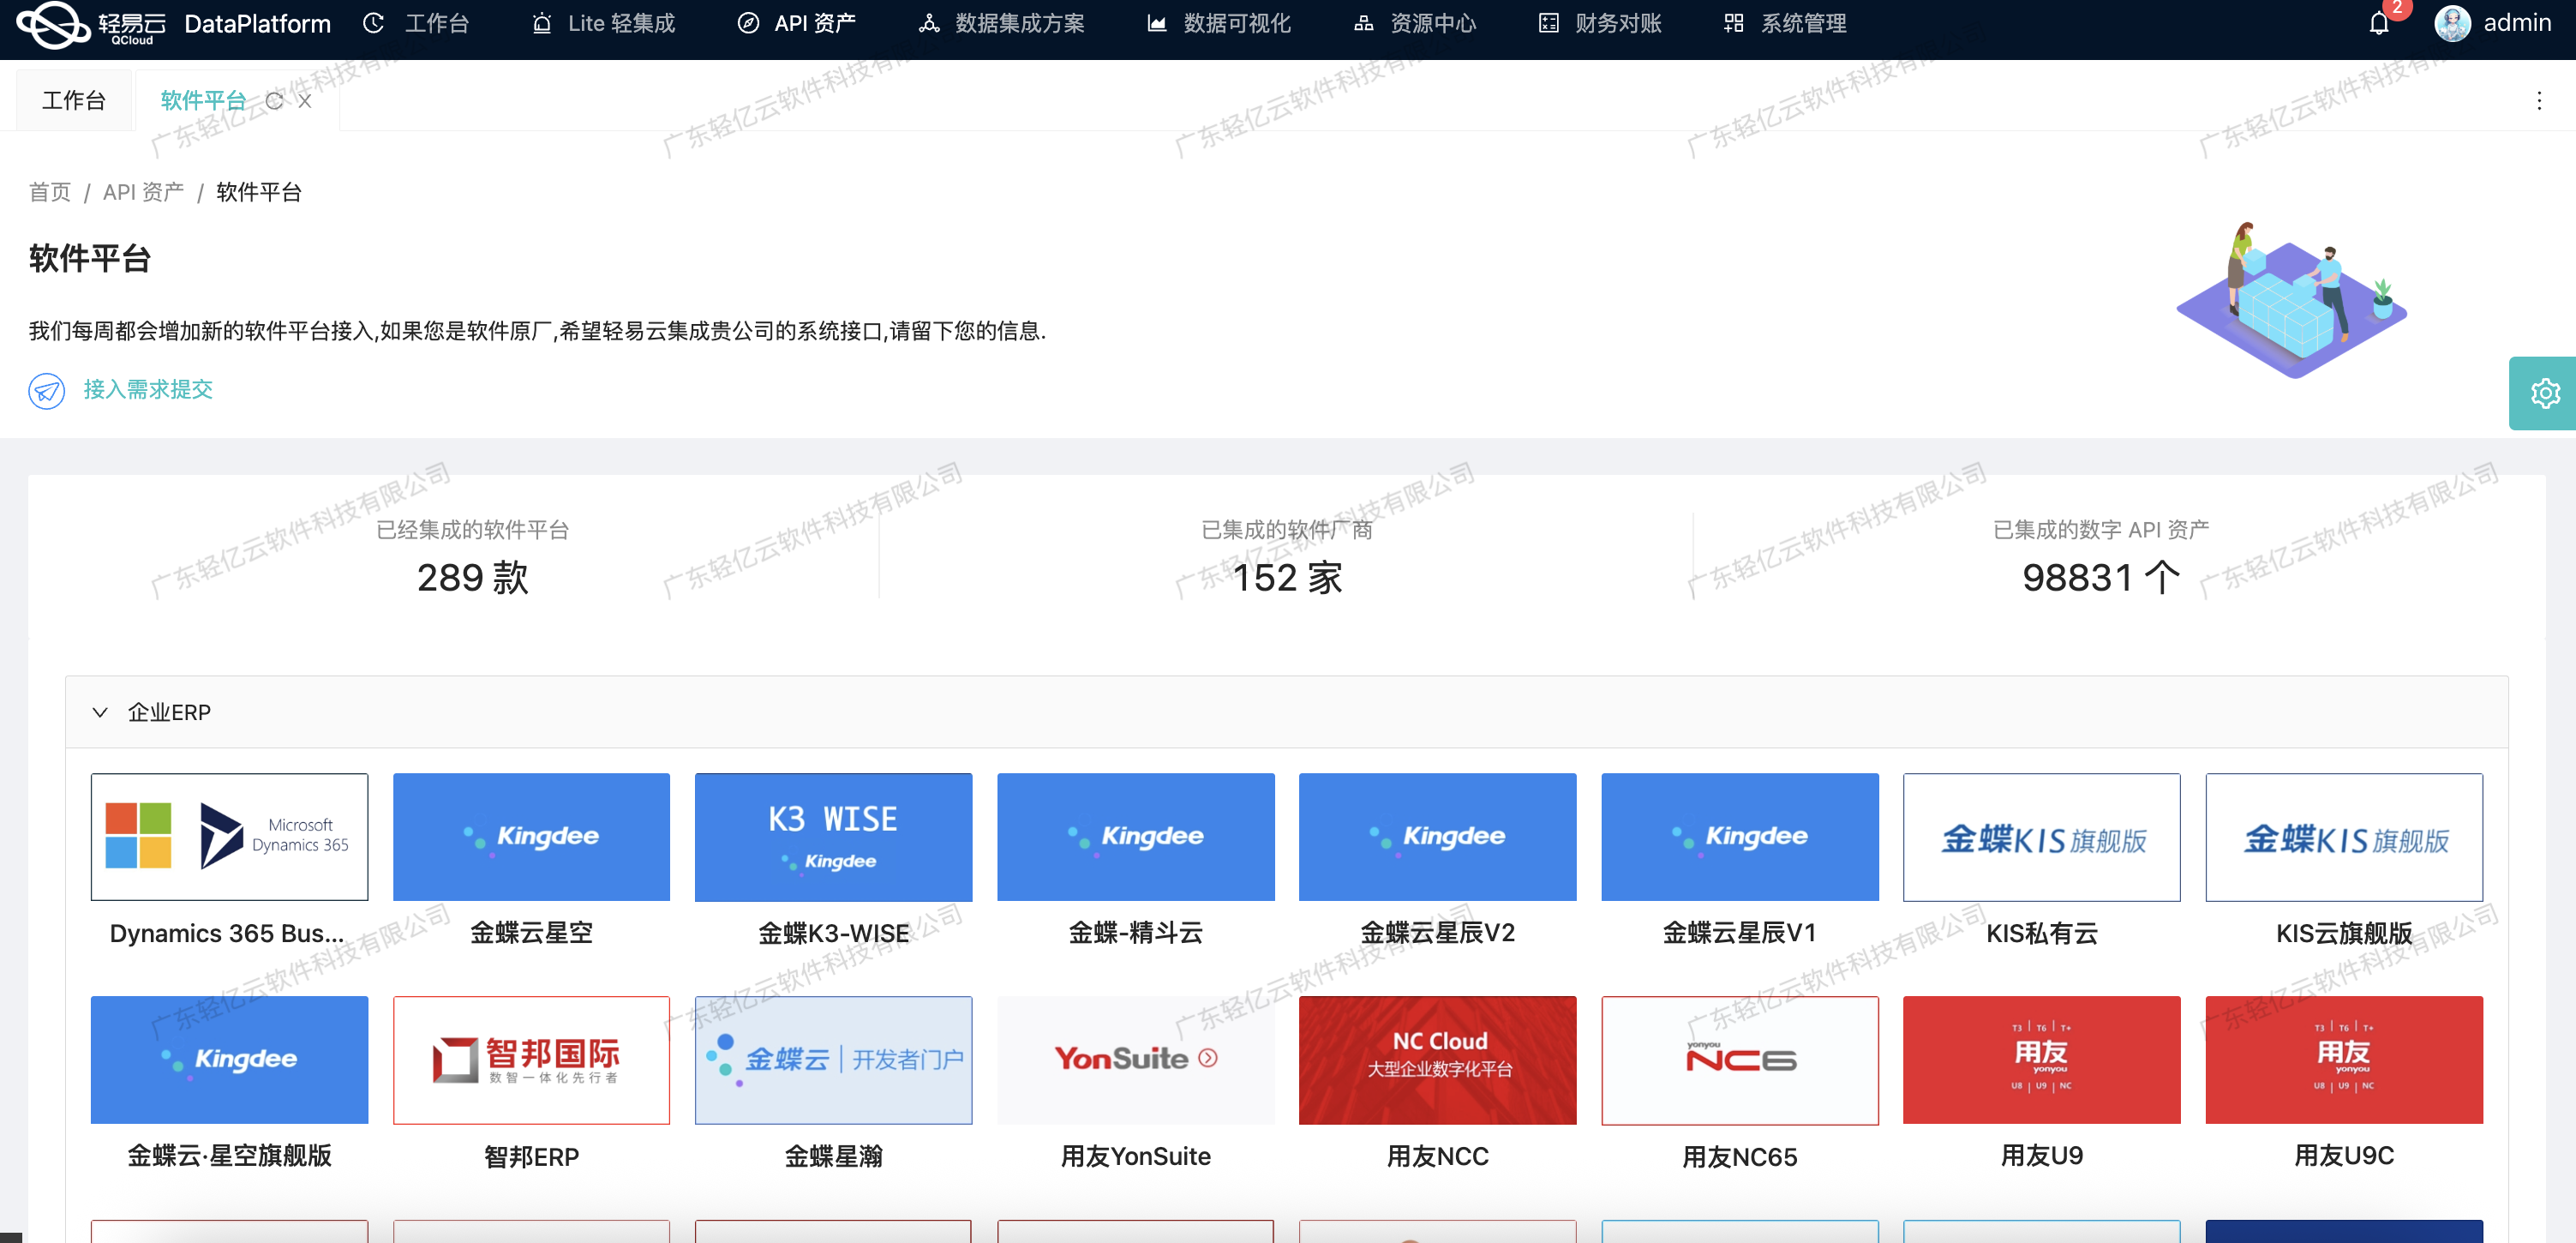The height and width of the screenshot is (1243, 2576).
Task: Refresh the 软件平台 tab via reload icon
Action: (274, 101)
